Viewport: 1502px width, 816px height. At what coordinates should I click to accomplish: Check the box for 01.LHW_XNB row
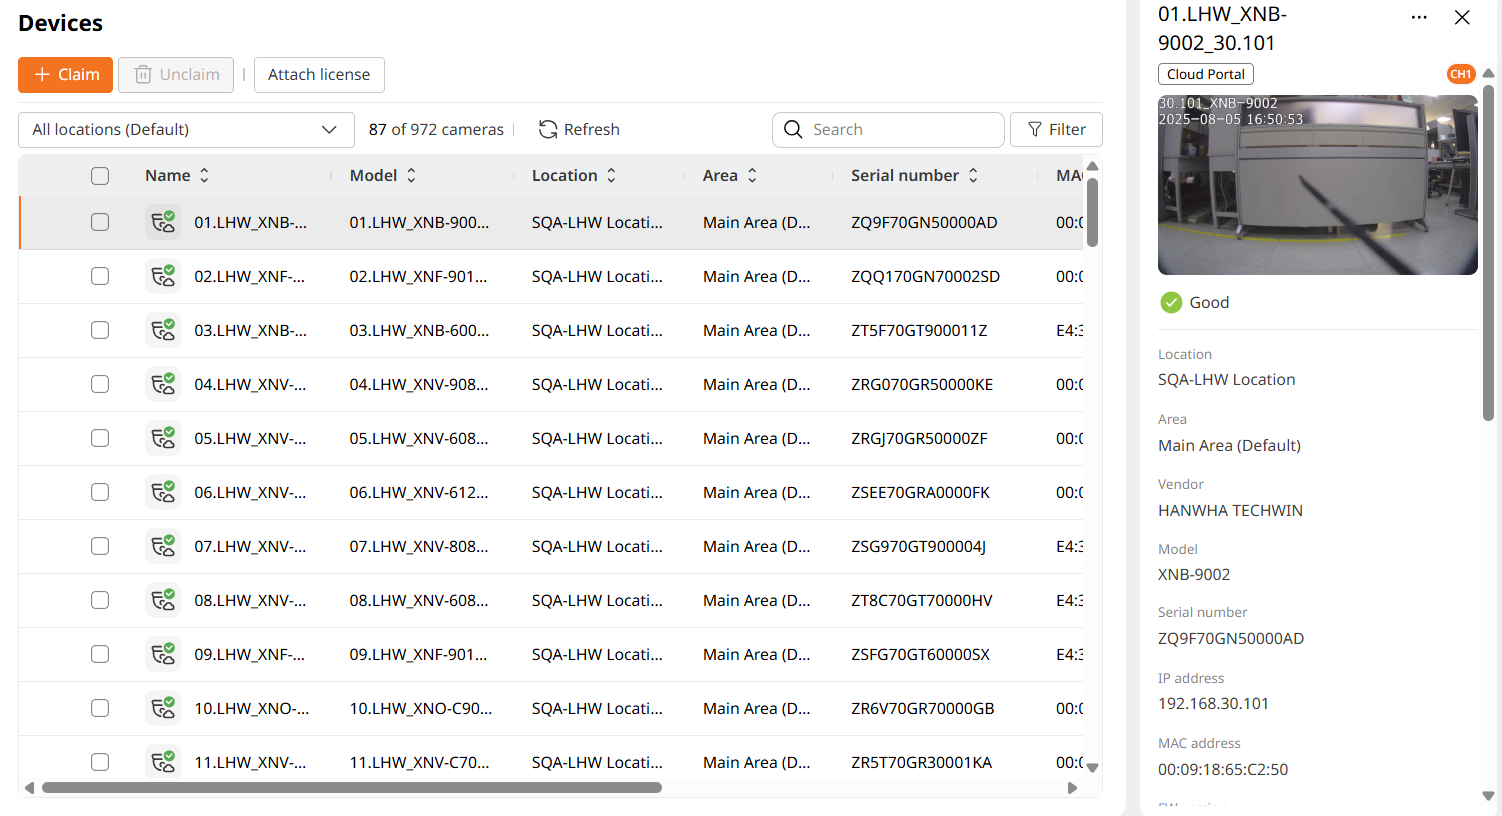(100, 222)
